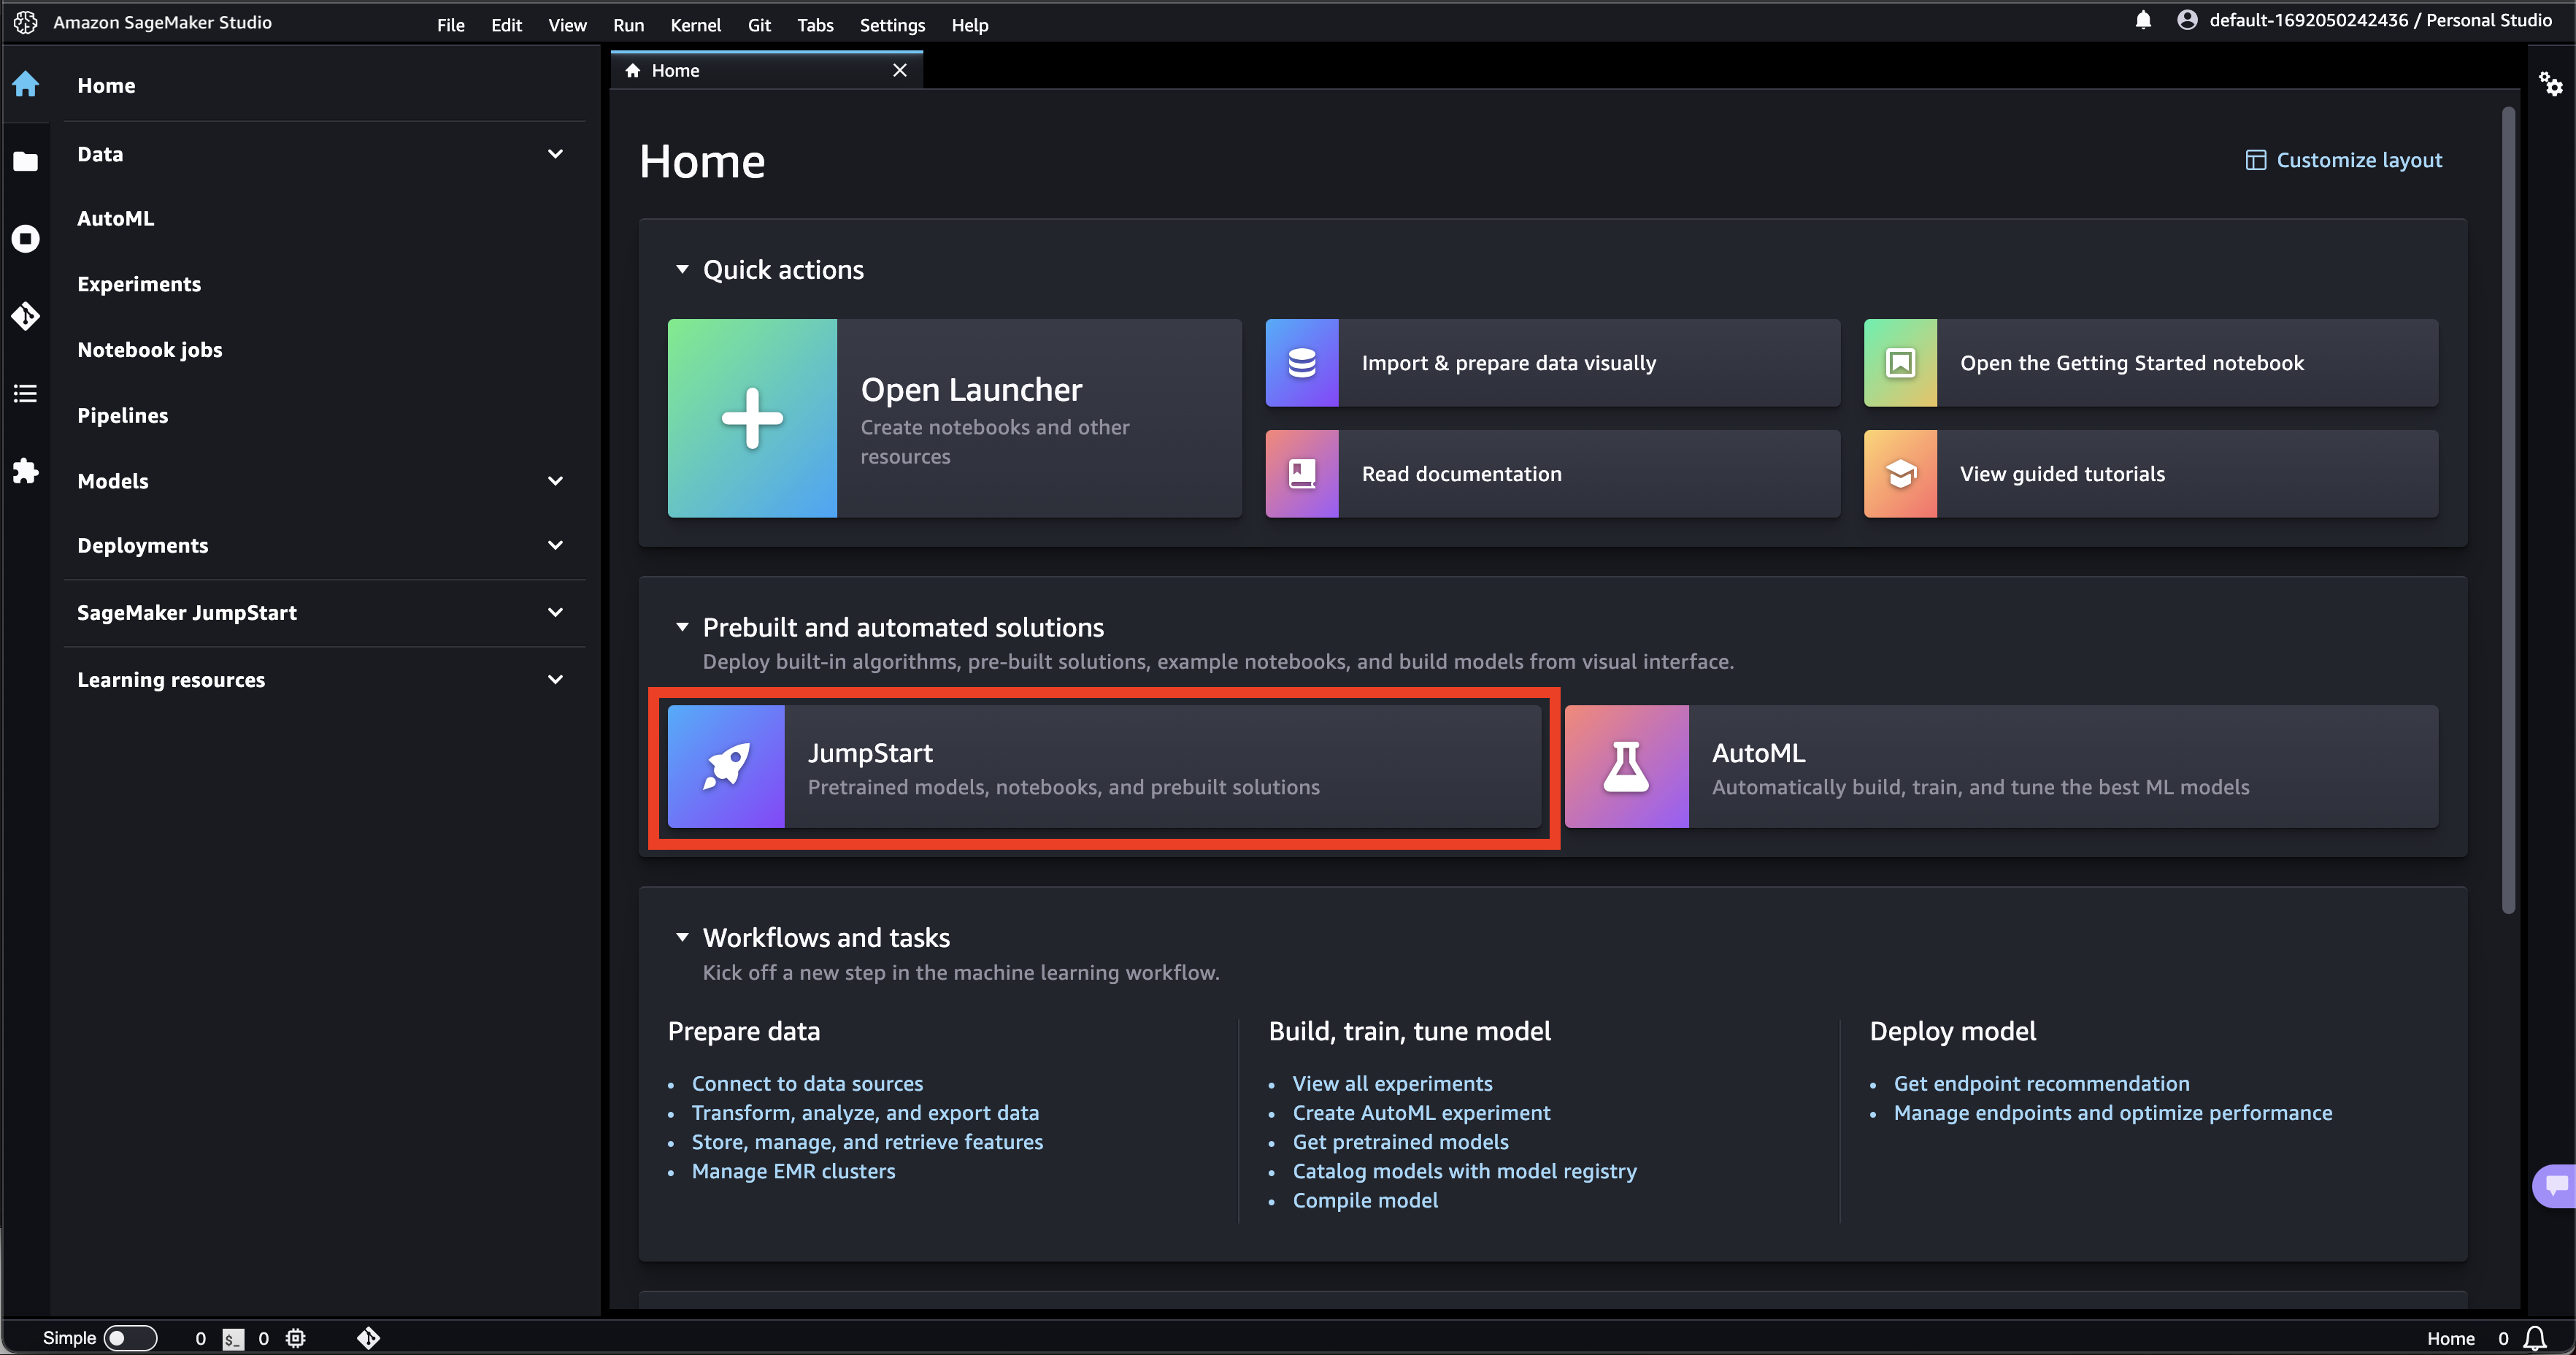Click the JumpStart rocket icon
The height and width of the screenshot is (1355, 2576).
(x=726, y=767)
